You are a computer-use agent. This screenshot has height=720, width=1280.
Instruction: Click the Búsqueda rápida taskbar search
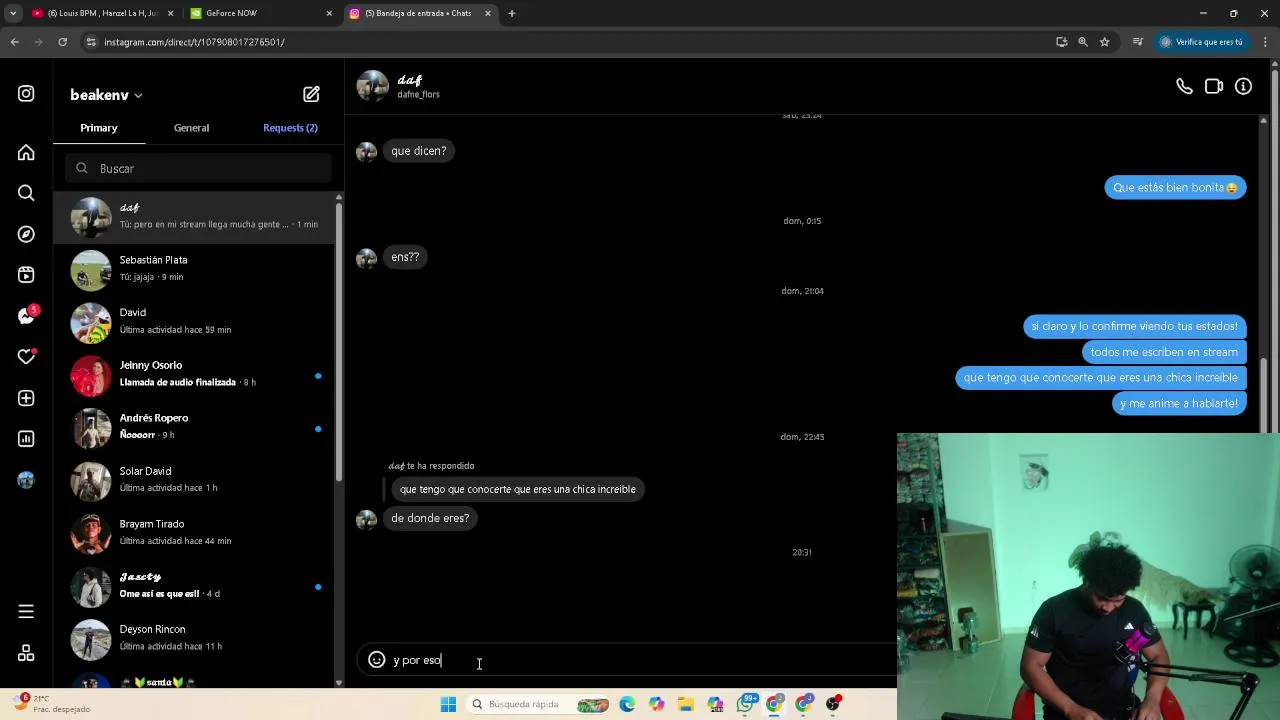click(x=539, y=704)
